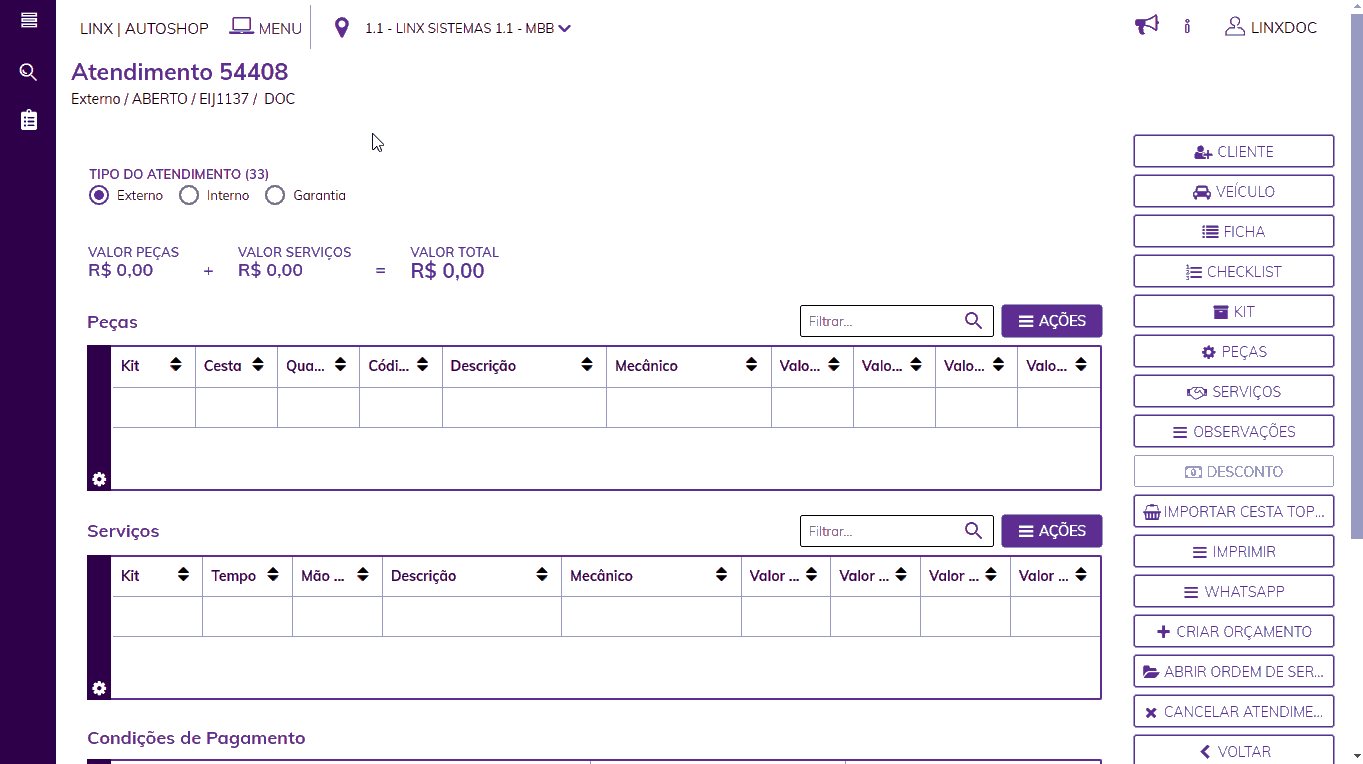The image size is (1363, 764).
Task: Open the Peças AÇÕES menu
Action: (x=1051, y=321)
